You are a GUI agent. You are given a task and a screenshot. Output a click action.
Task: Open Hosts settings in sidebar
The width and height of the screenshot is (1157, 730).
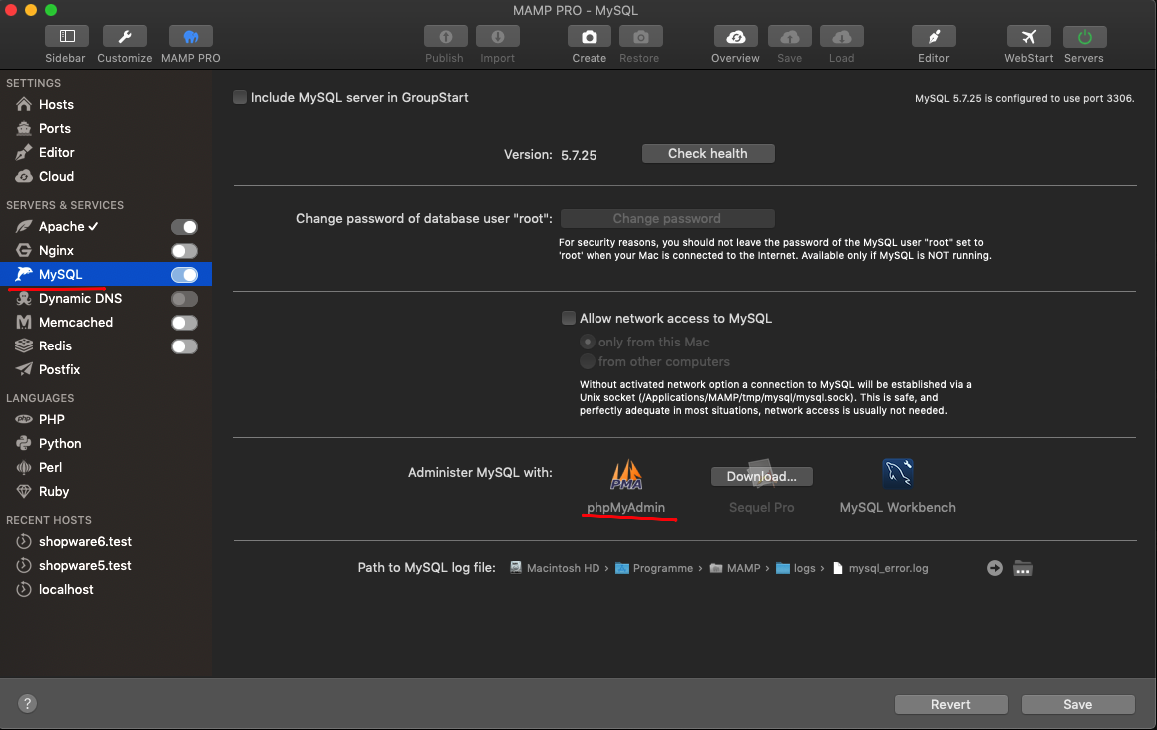pyautogui.click(x=56, y=105)
